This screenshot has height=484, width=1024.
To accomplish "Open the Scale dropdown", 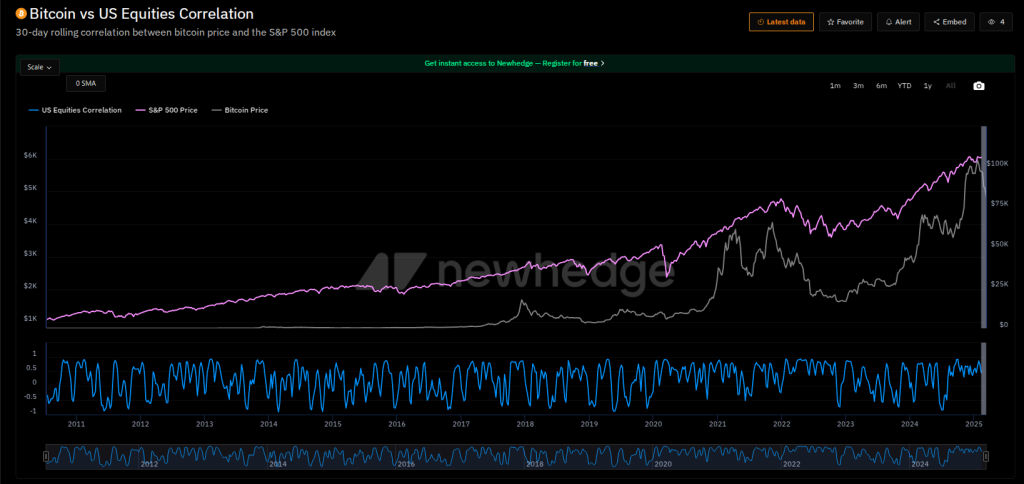I will click(x=40, y=67).
